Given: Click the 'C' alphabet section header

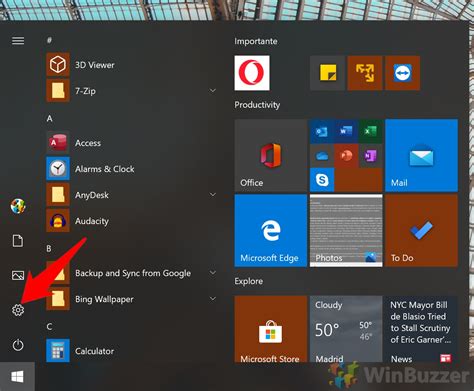Looking at the screenshot, I should click(x=49, y=326).
